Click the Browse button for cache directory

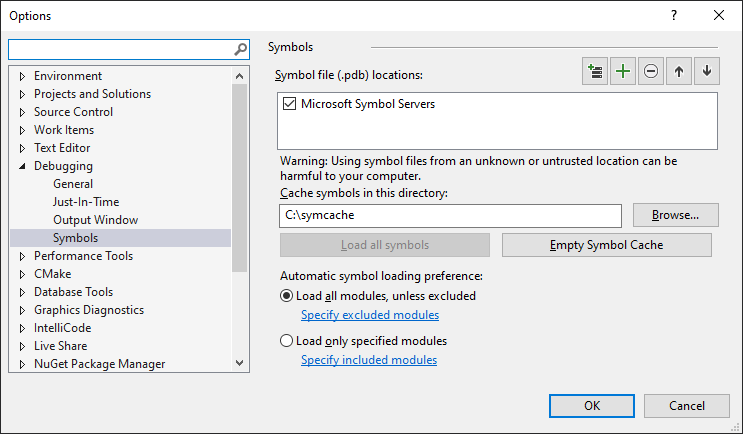tap(675, 215)
